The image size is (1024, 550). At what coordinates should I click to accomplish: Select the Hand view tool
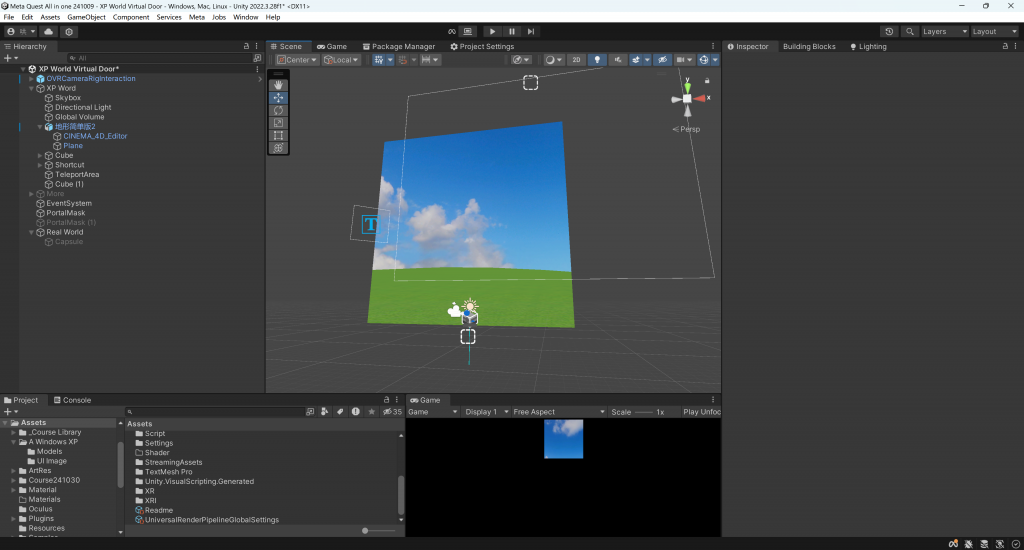[x=278, y=85]
